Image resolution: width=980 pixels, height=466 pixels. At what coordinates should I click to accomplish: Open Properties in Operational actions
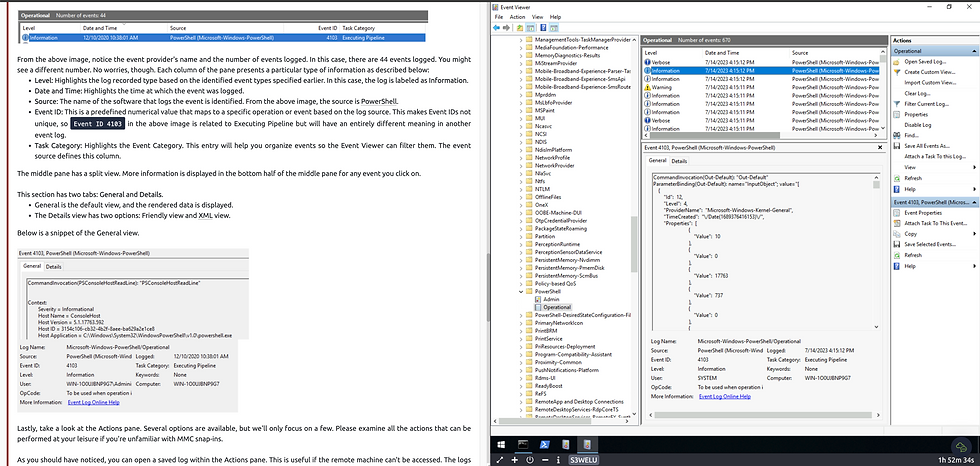[x=916, y=114]
